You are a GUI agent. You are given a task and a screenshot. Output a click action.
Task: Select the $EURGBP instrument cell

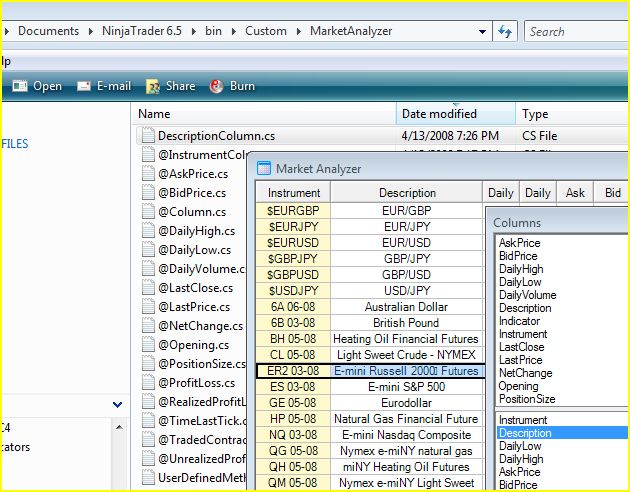pos(293,210)
